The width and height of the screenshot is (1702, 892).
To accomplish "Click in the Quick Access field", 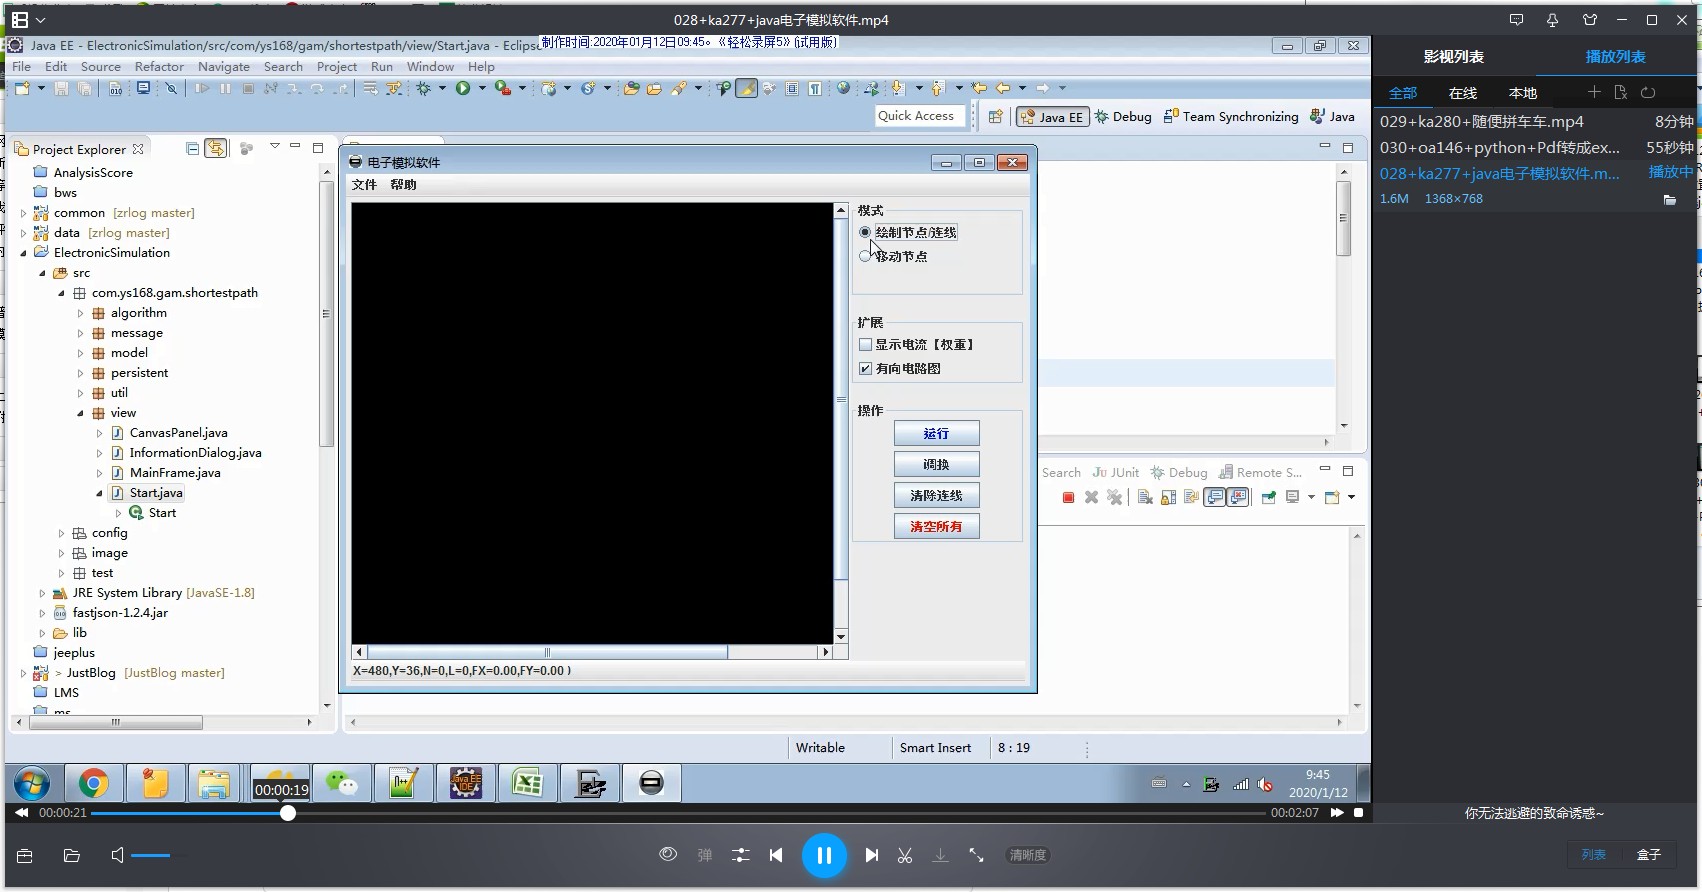I will pos(921,116).
